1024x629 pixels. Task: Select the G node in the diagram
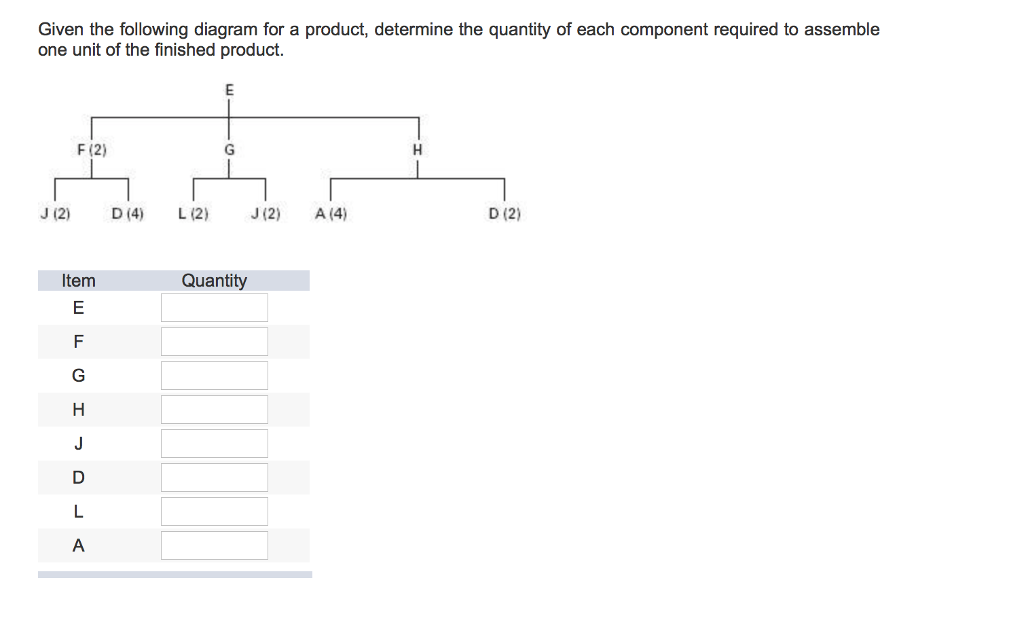(x=229, y=150)
